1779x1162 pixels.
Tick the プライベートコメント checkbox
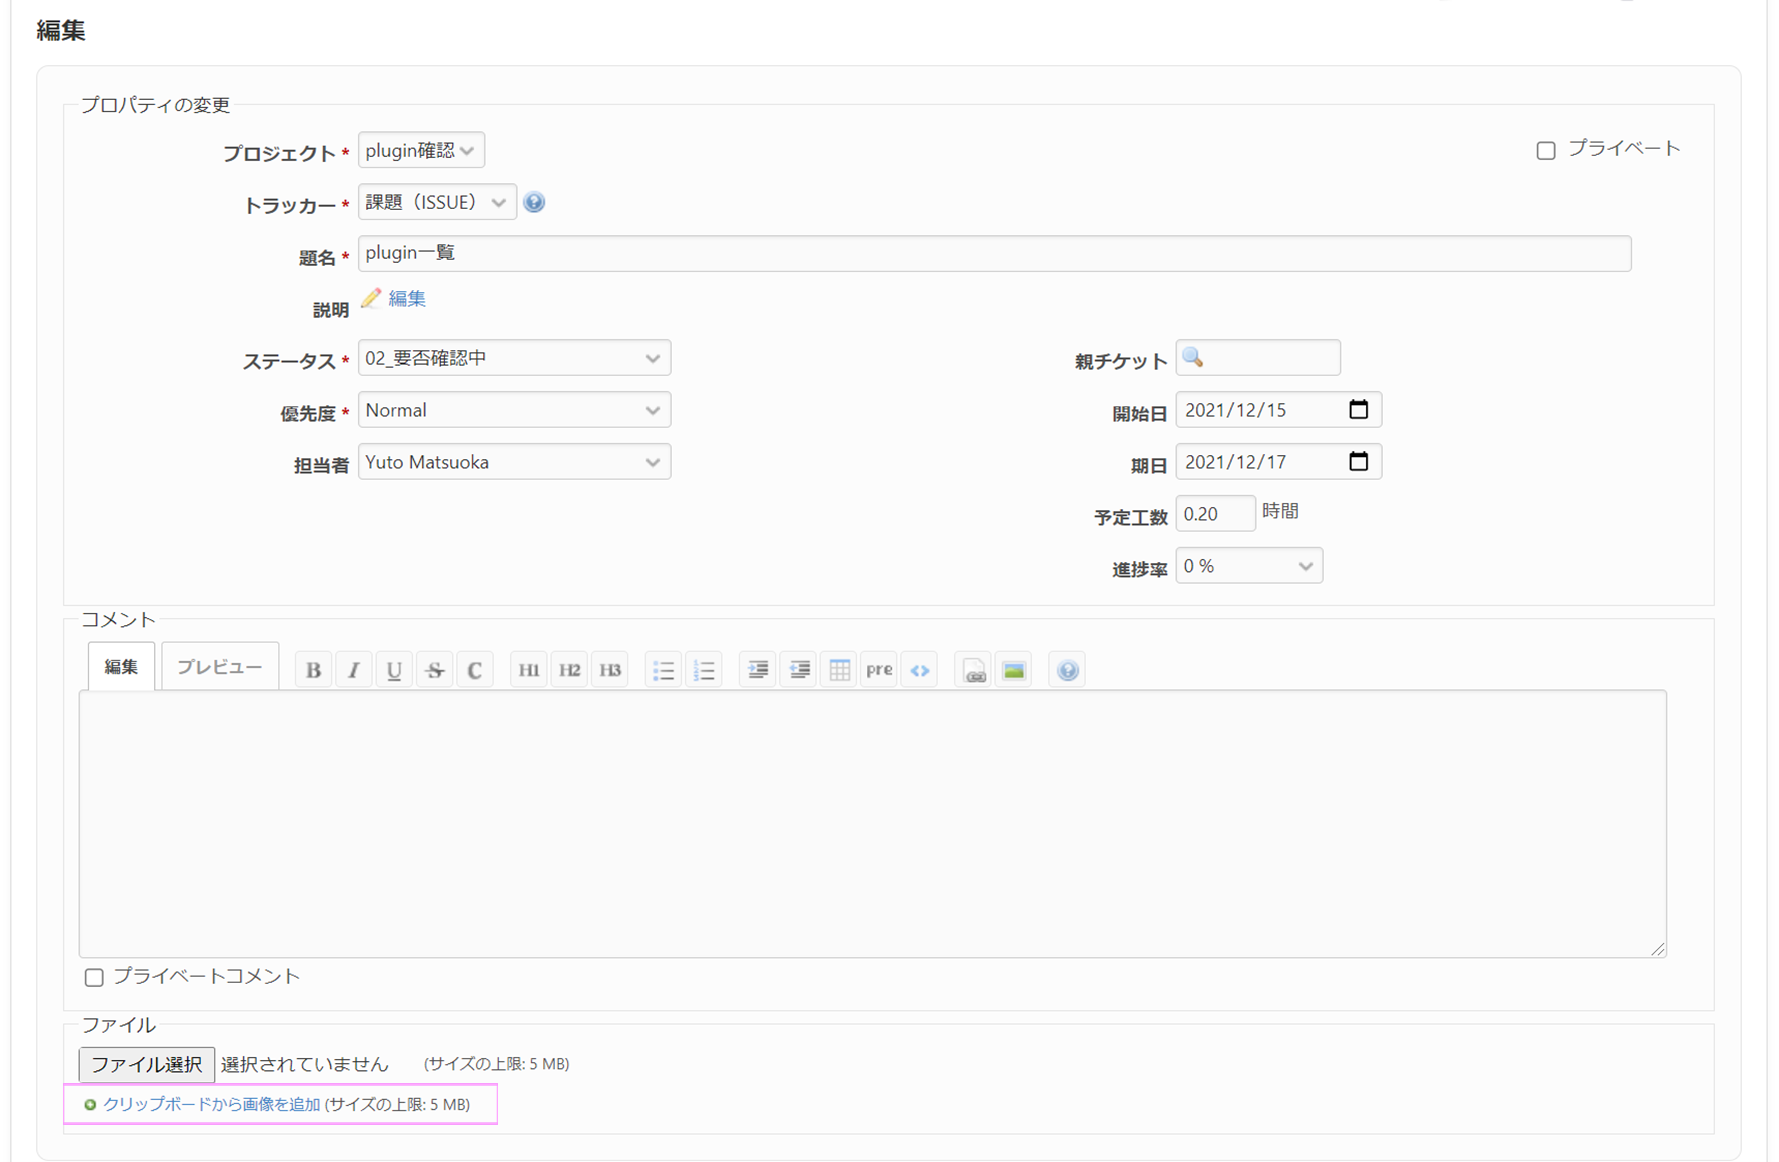tap(94, 977)
